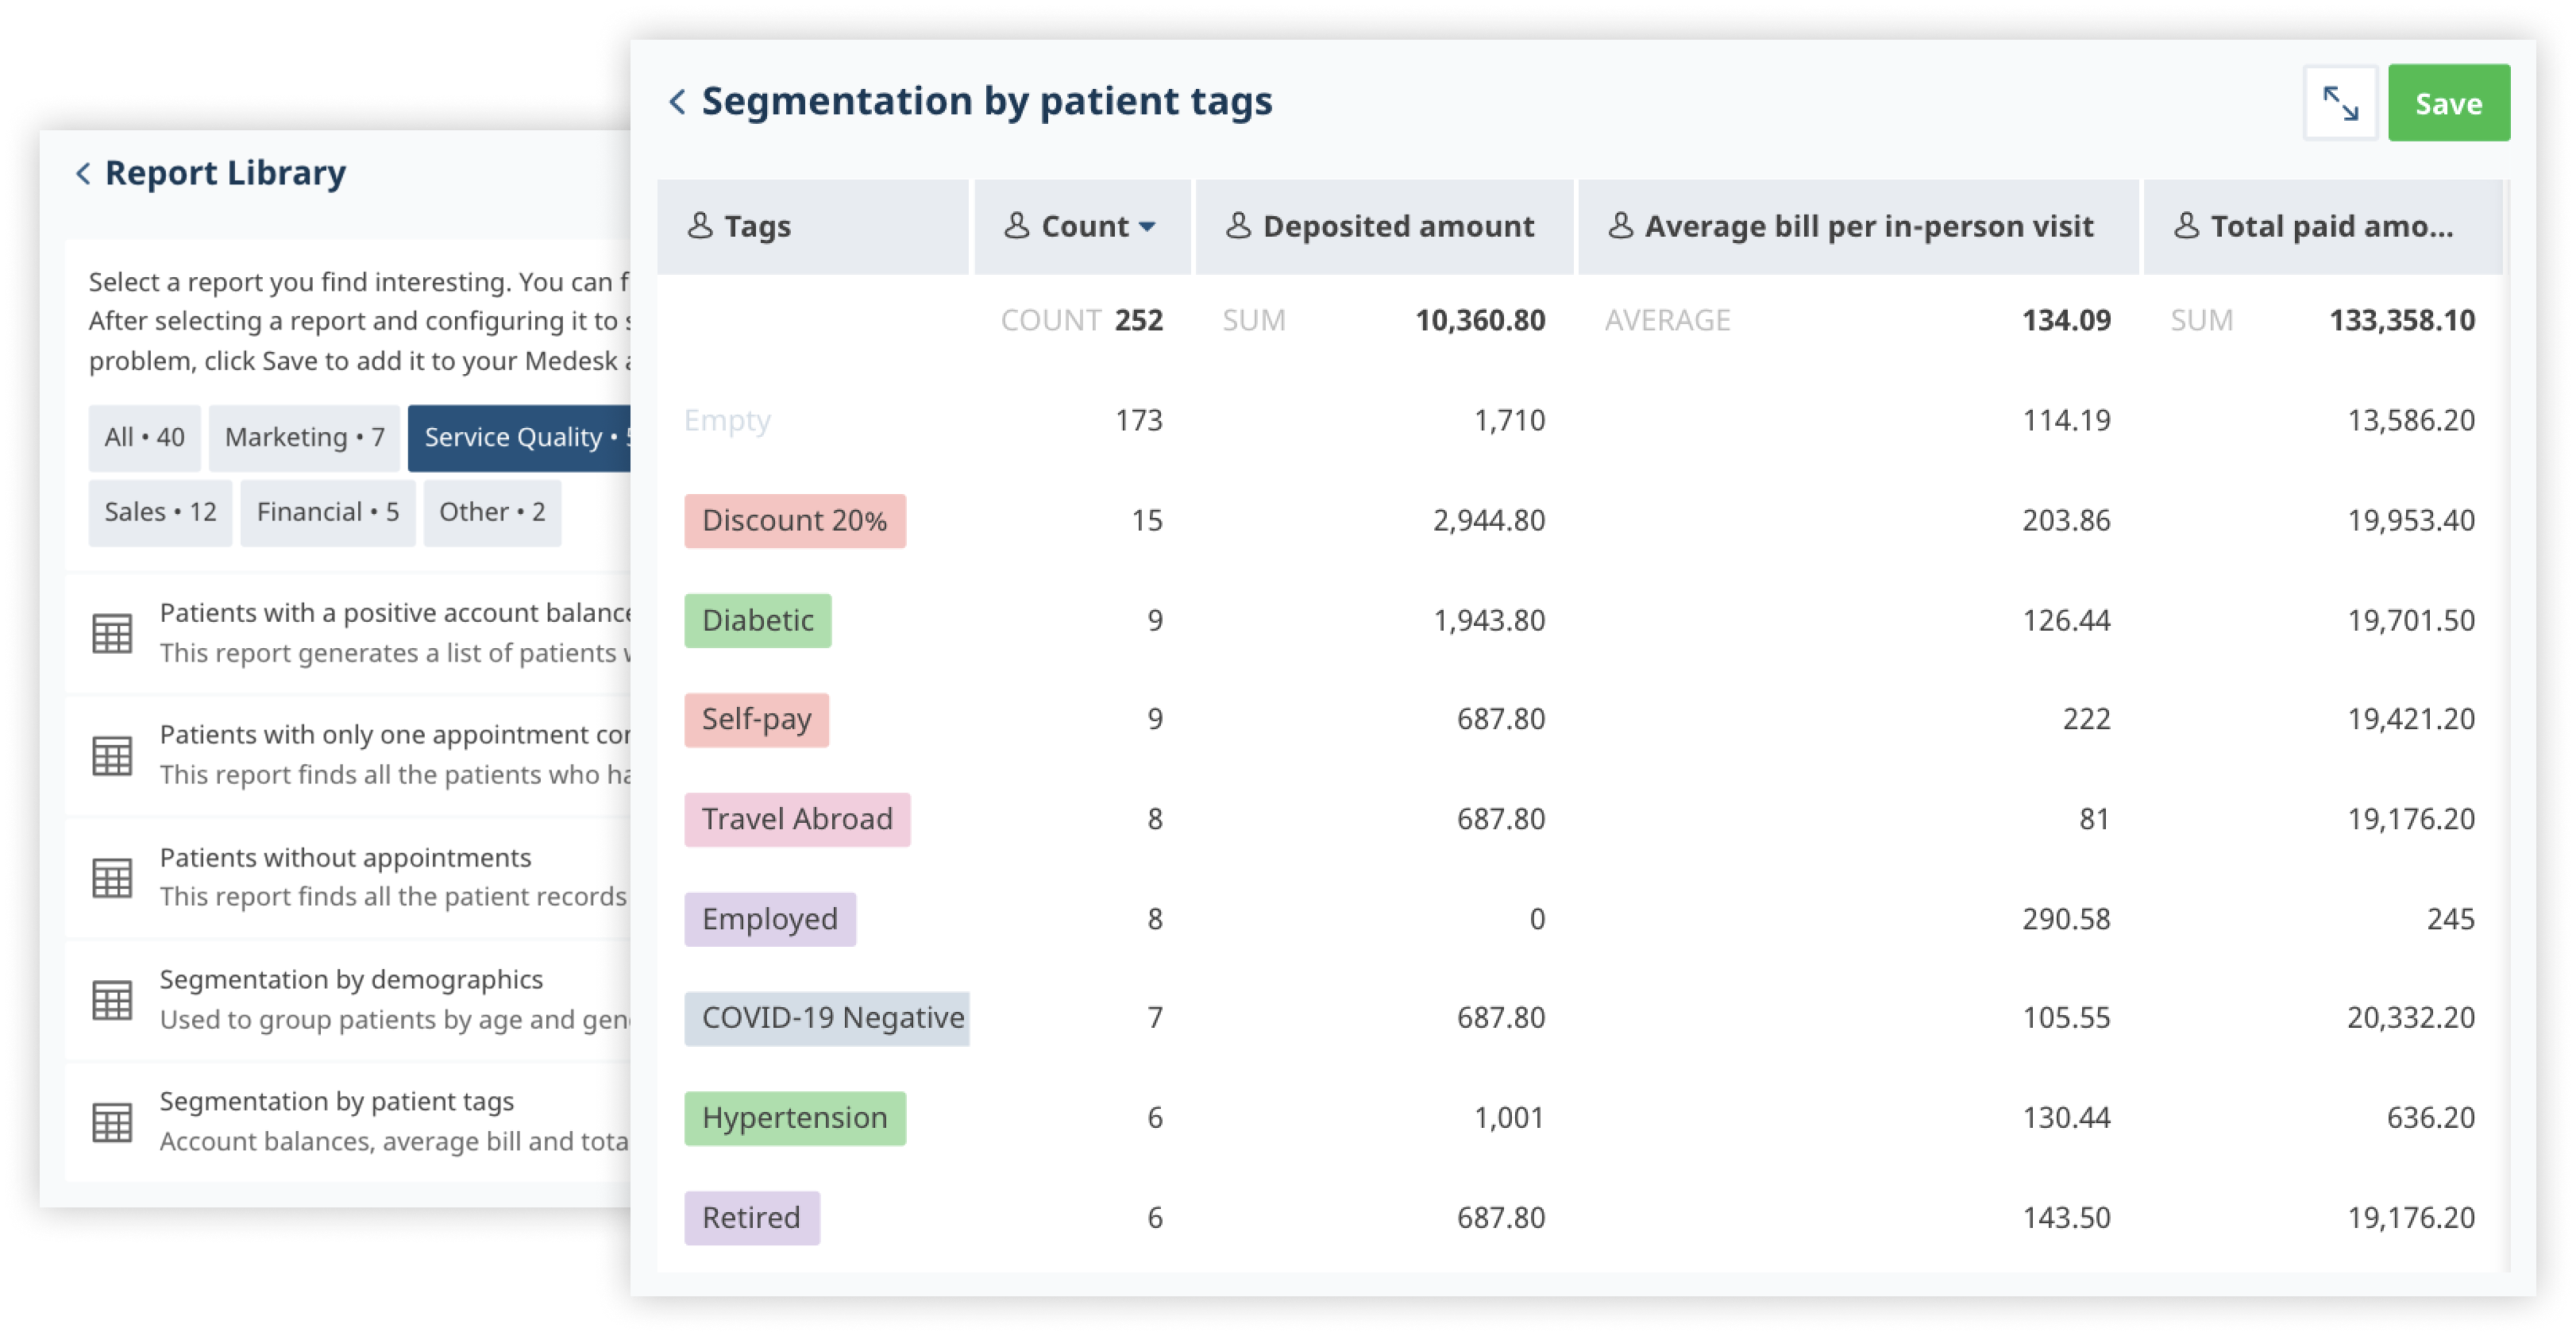This screenshot has height=1336, width=2576.
Task: Click average bill 143.50 for Retired
Action: click(x=2066, y=1218)
